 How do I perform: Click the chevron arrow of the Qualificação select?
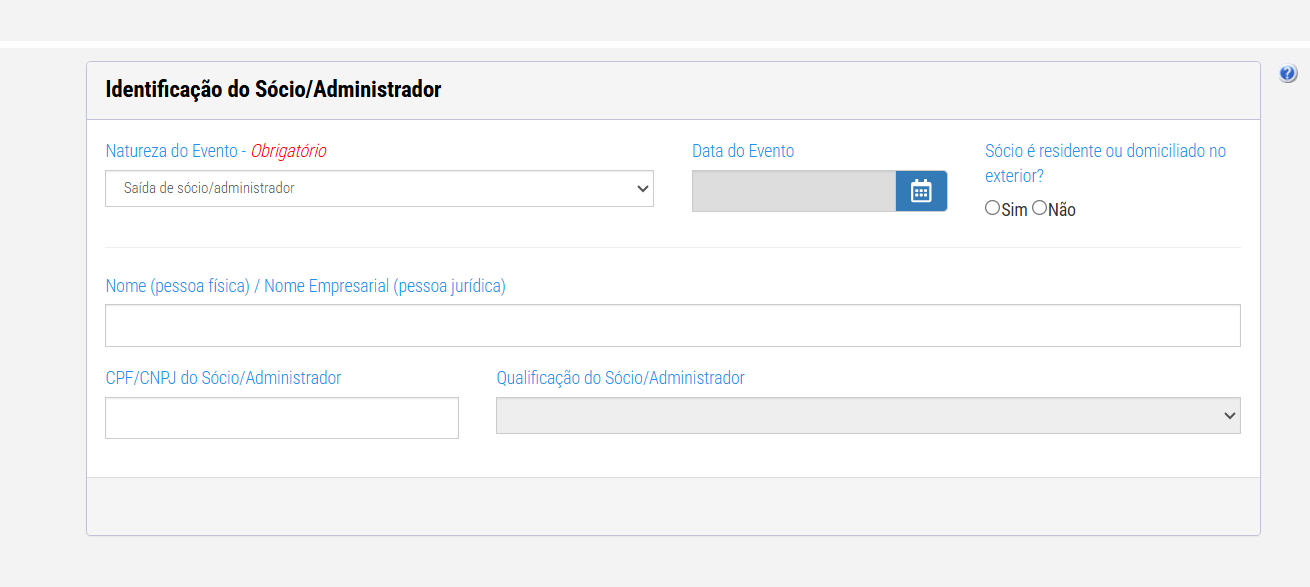pos(1229,416)
